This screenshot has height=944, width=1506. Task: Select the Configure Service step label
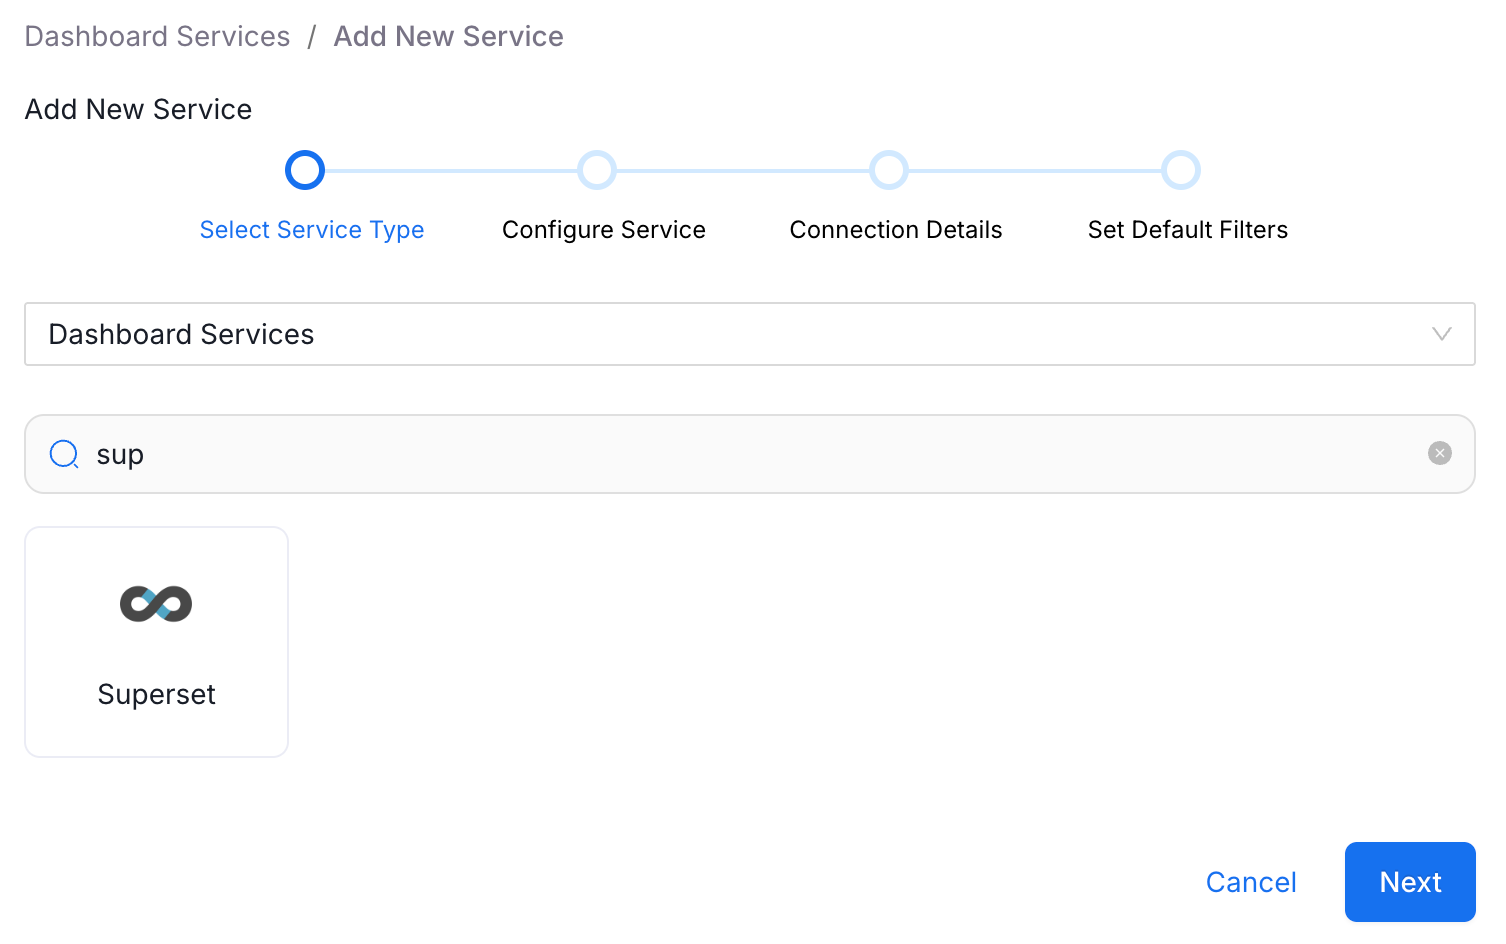point(604,230)
